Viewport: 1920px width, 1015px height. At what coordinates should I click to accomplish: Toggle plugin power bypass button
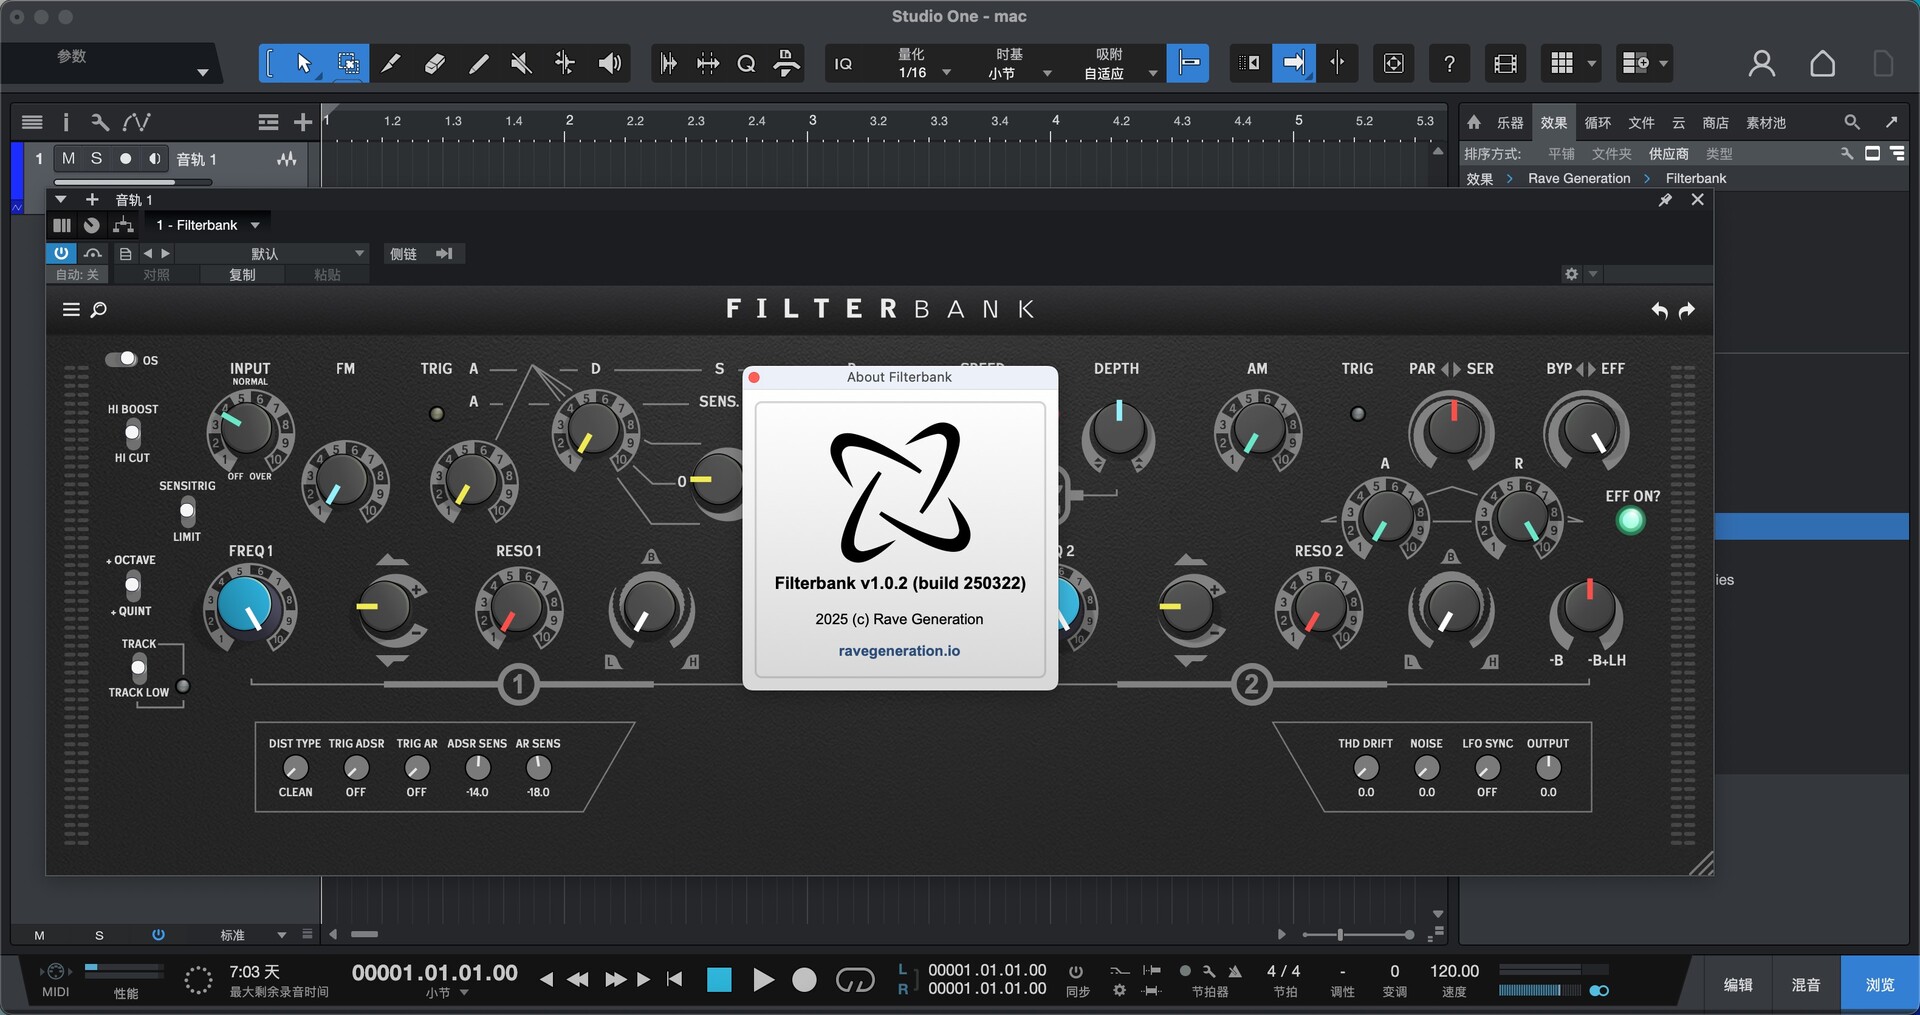61,254
